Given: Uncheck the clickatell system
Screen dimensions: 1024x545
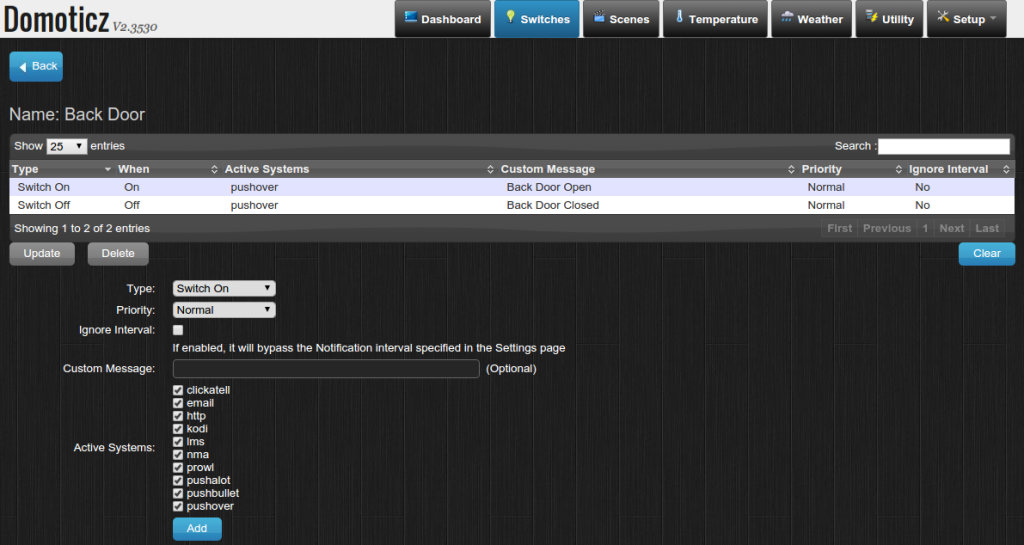Looking at the screenshot, I should (178, 390).
